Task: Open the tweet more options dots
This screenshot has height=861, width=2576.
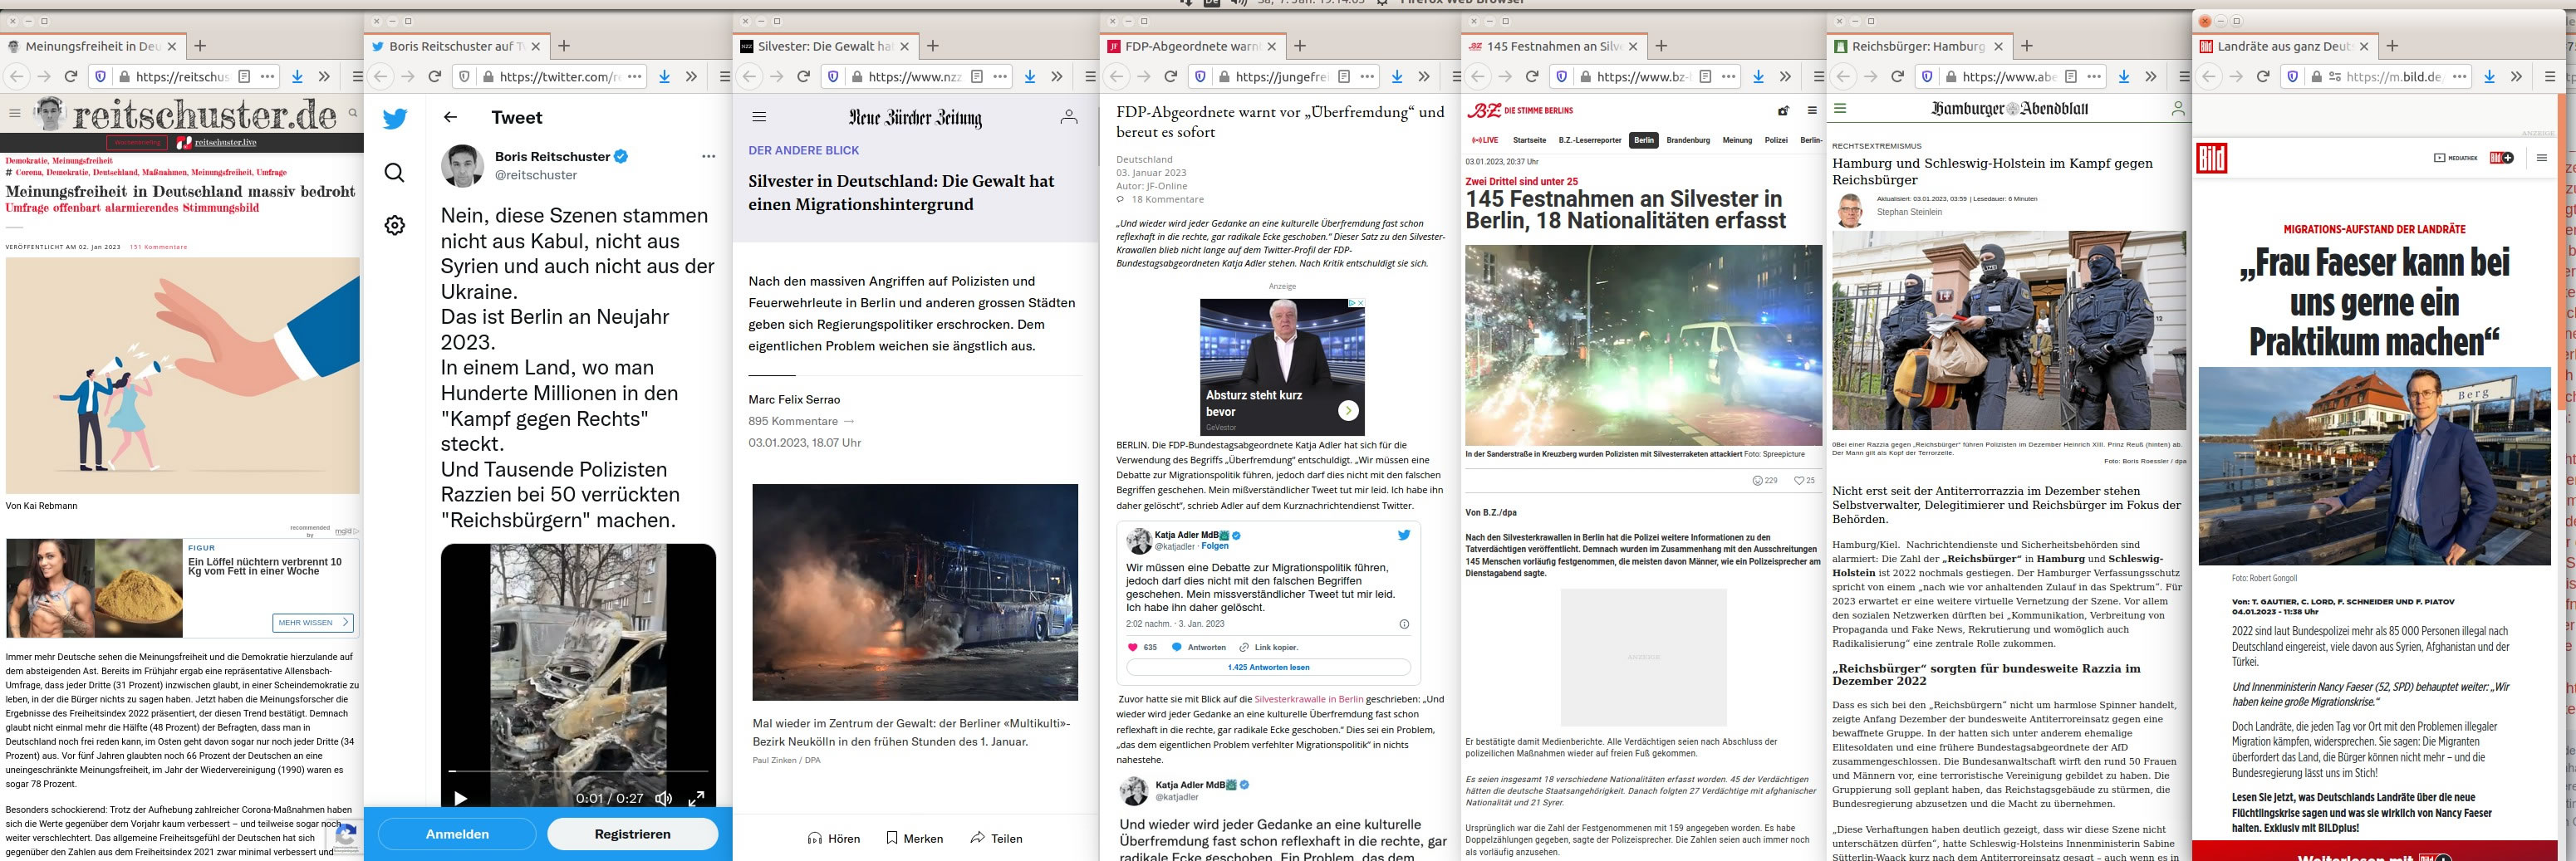Action: (708, 156)
